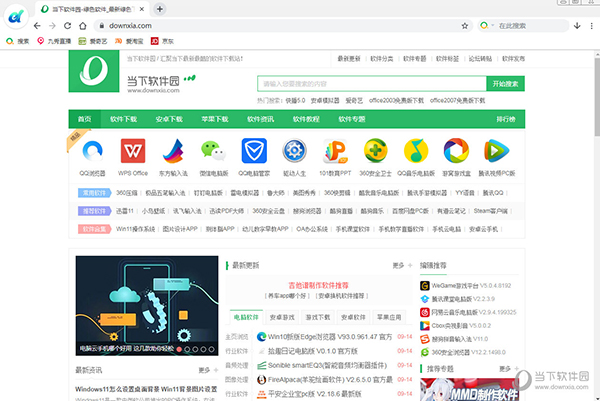
Task: Go to the browser home page icon
Action: click(83, 26)
